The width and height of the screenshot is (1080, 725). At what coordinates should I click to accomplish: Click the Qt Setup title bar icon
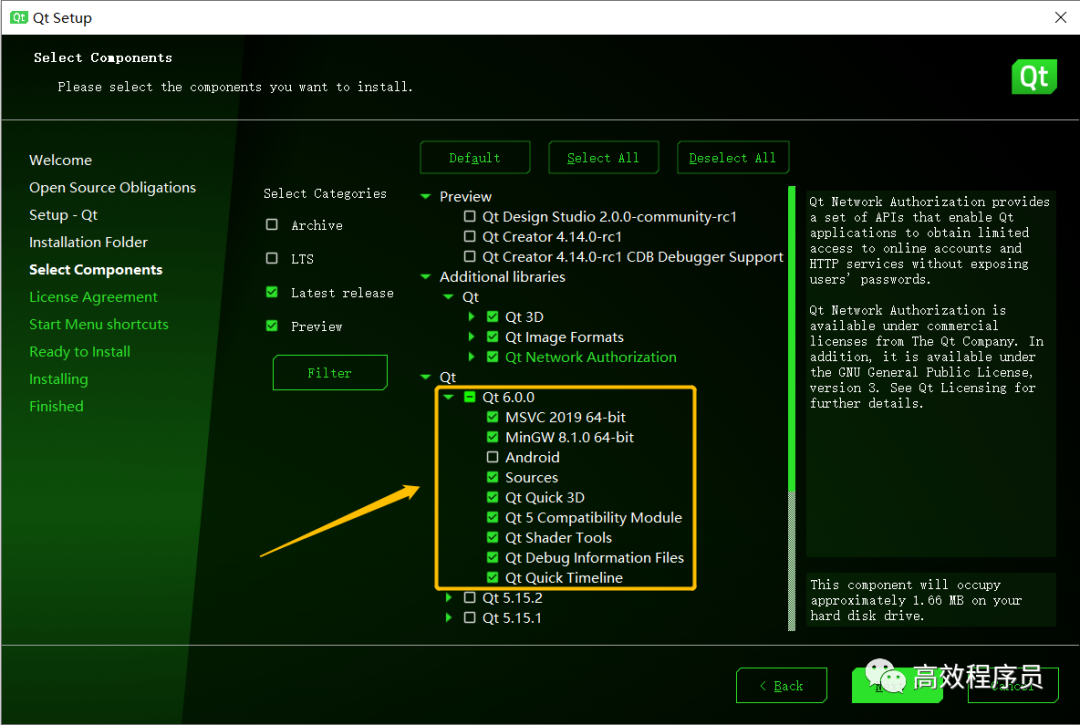click(x=19, y=18)
